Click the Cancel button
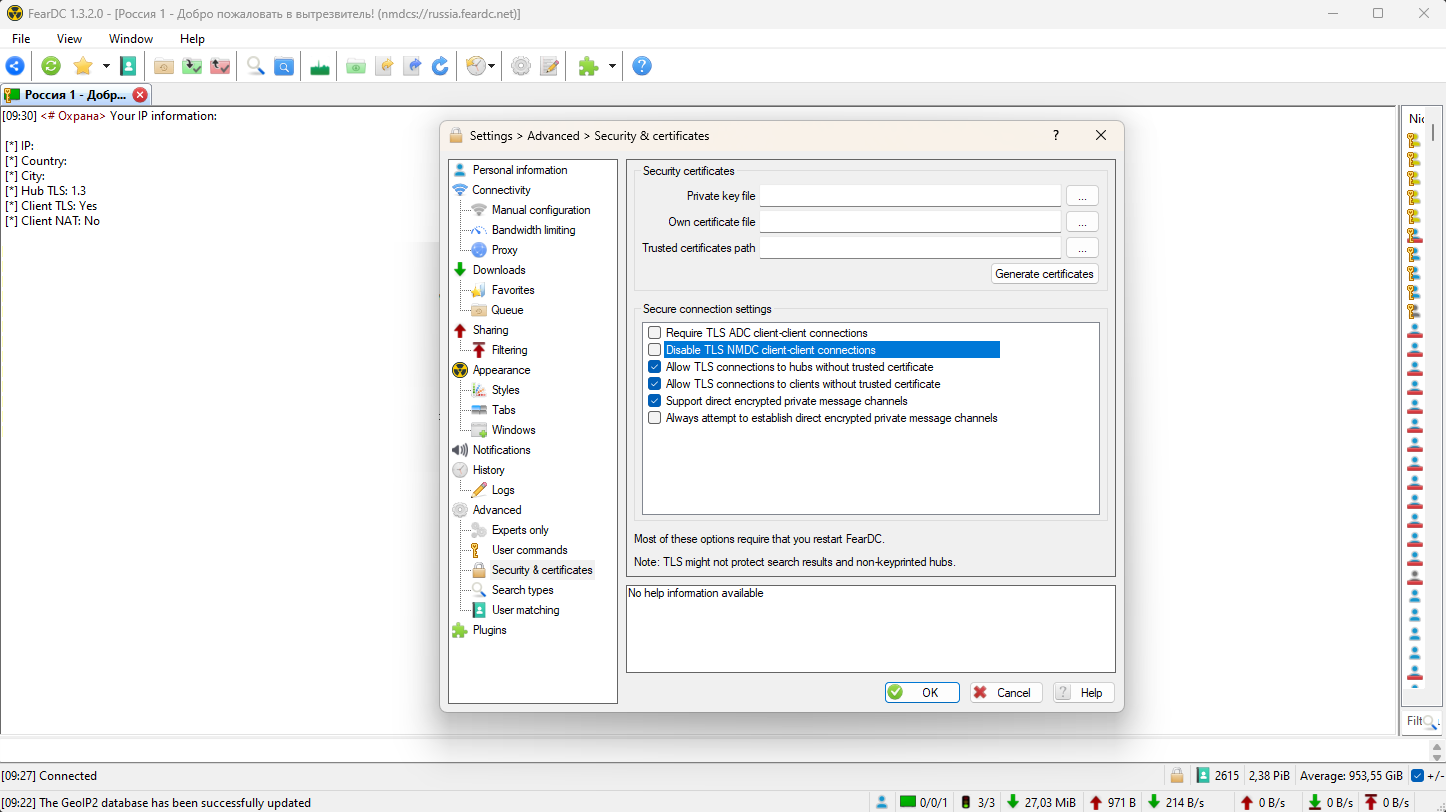Viewport: 1446px width, 812px height. [1006, 692]
